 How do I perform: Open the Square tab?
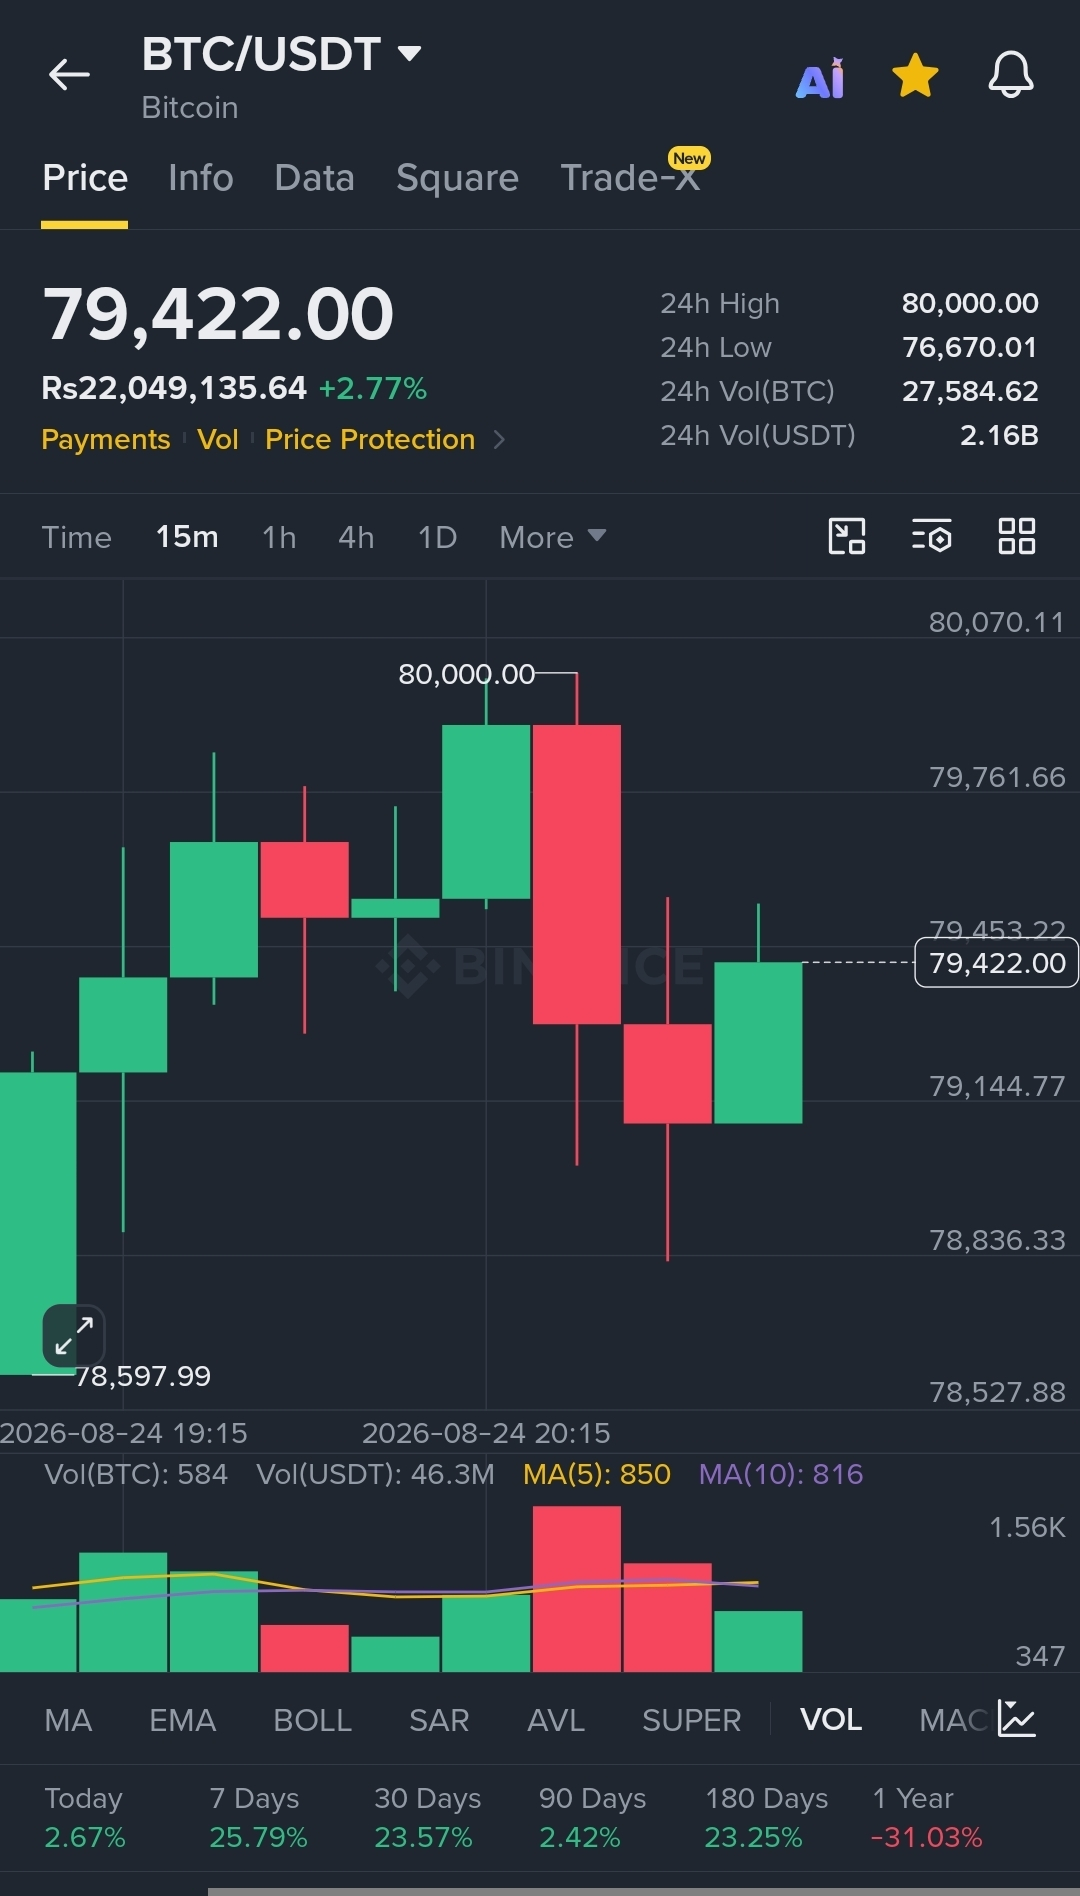[x=457, y=178]
